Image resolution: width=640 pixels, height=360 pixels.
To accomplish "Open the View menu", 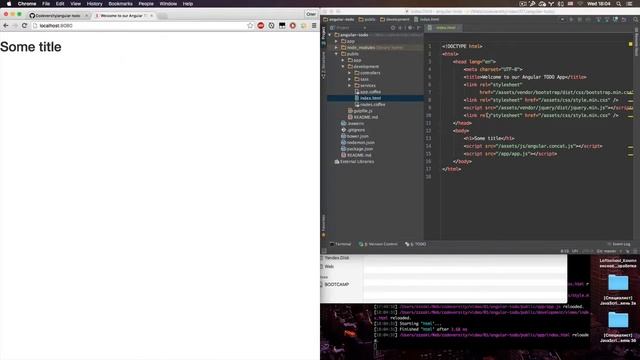I will 76,4.
